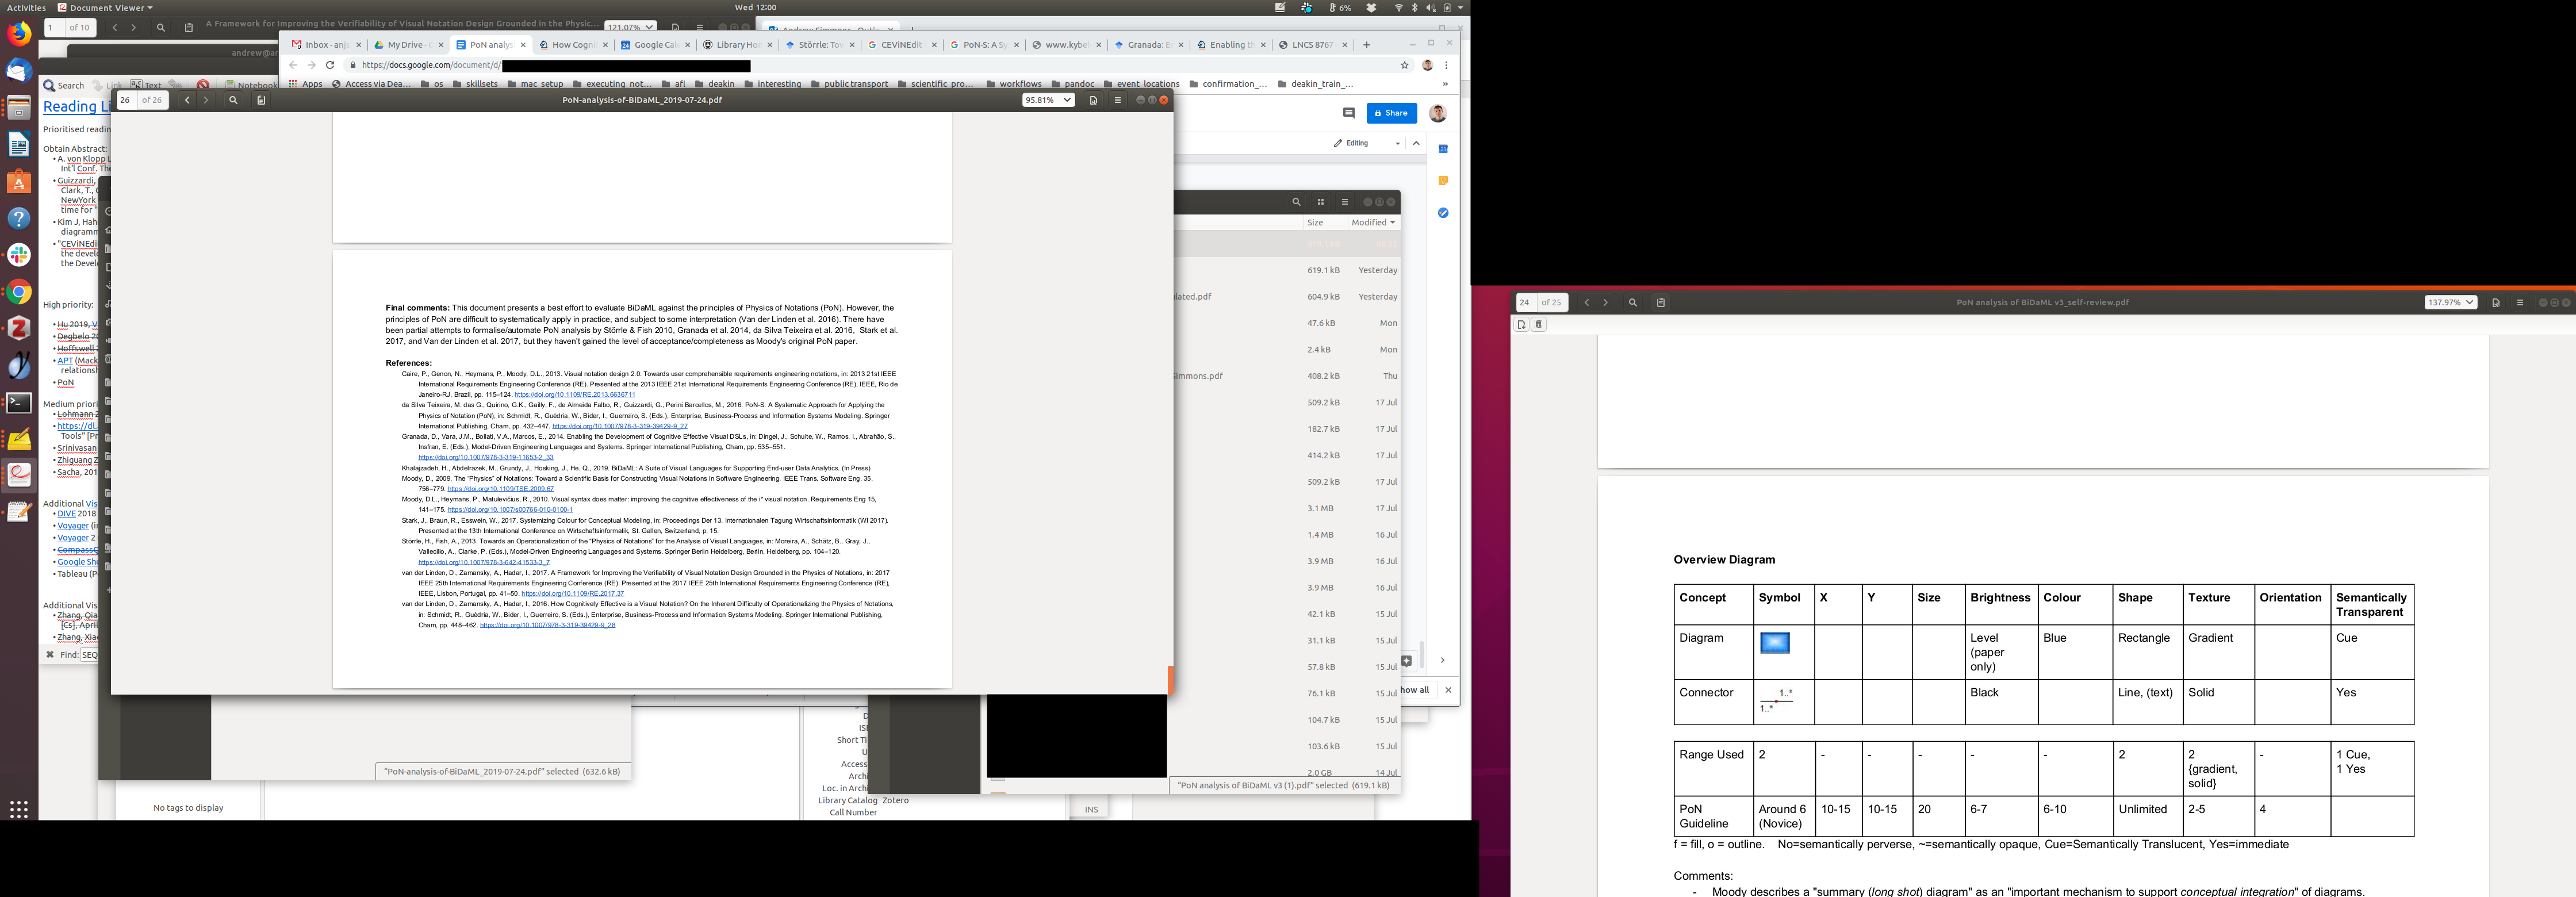Go to previous page in 26-page PDF viewer
Screen dimensions: 2576x897
[x=187, y=100]
